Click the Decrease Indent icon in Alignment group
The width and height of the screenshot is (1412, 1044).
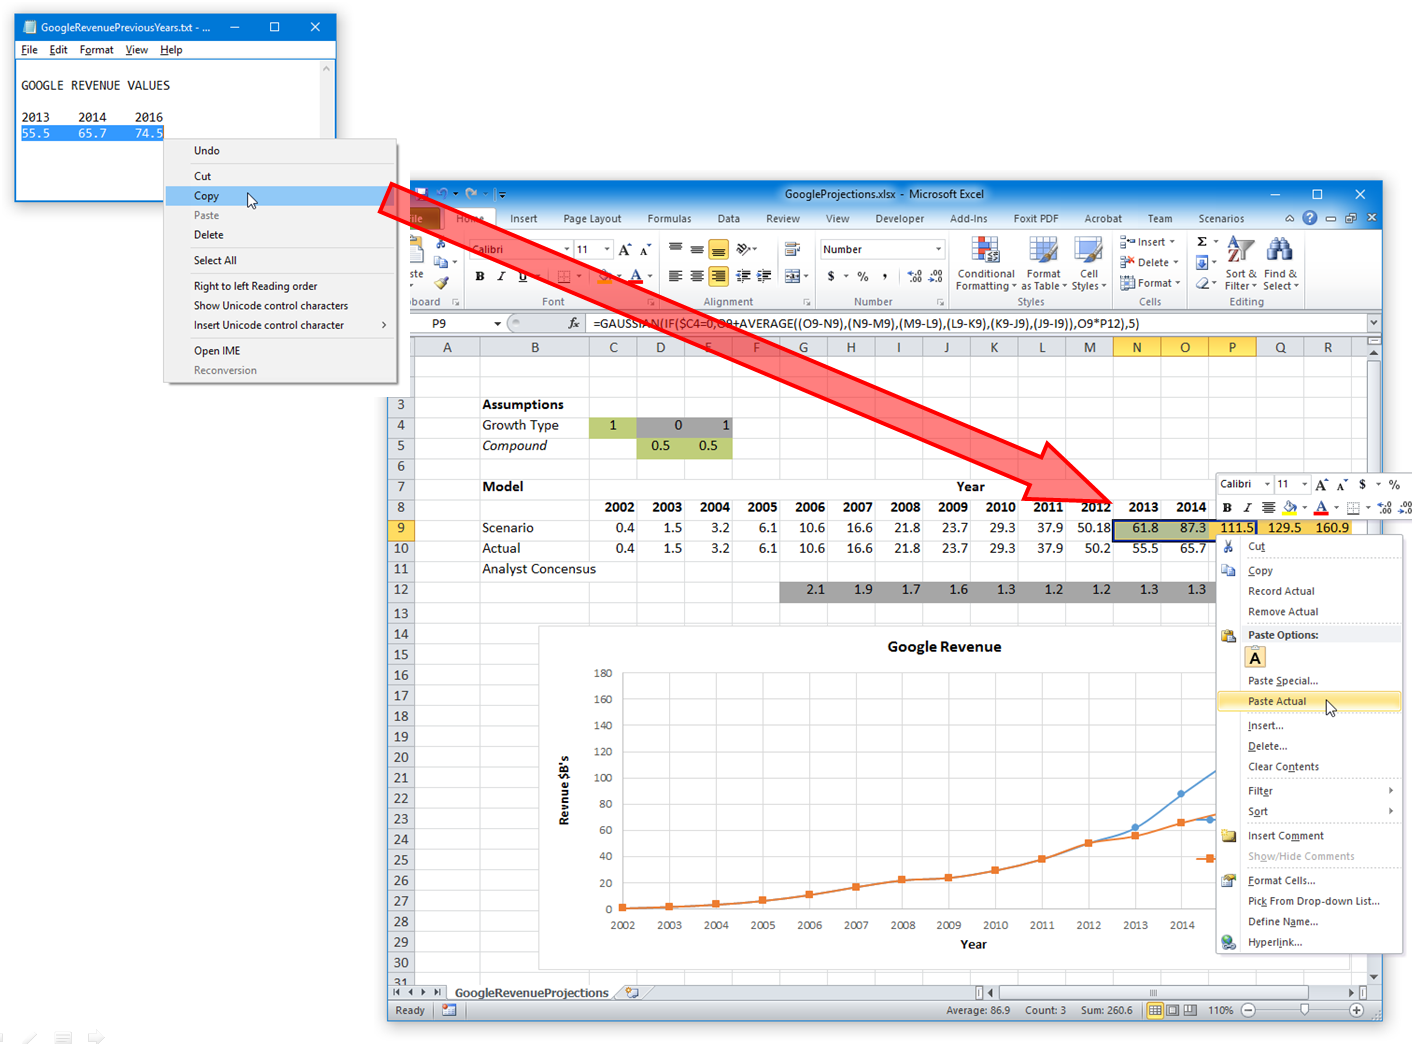pyautogui.click(x=743, y=276)
